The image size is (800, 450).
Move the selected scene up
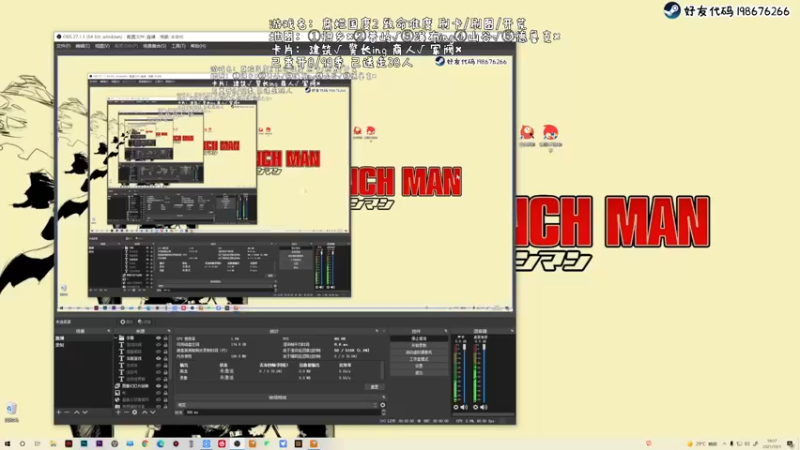[x=77, y=412]
